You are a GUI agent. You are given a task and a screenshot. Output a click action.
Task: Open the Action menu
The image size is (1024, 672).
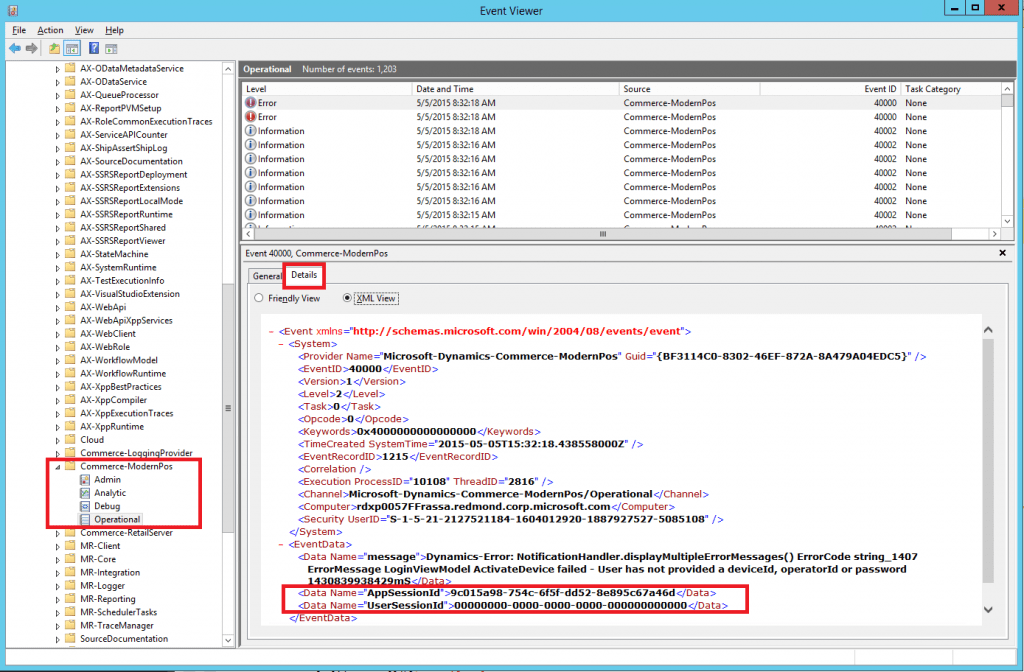(50, 30)
